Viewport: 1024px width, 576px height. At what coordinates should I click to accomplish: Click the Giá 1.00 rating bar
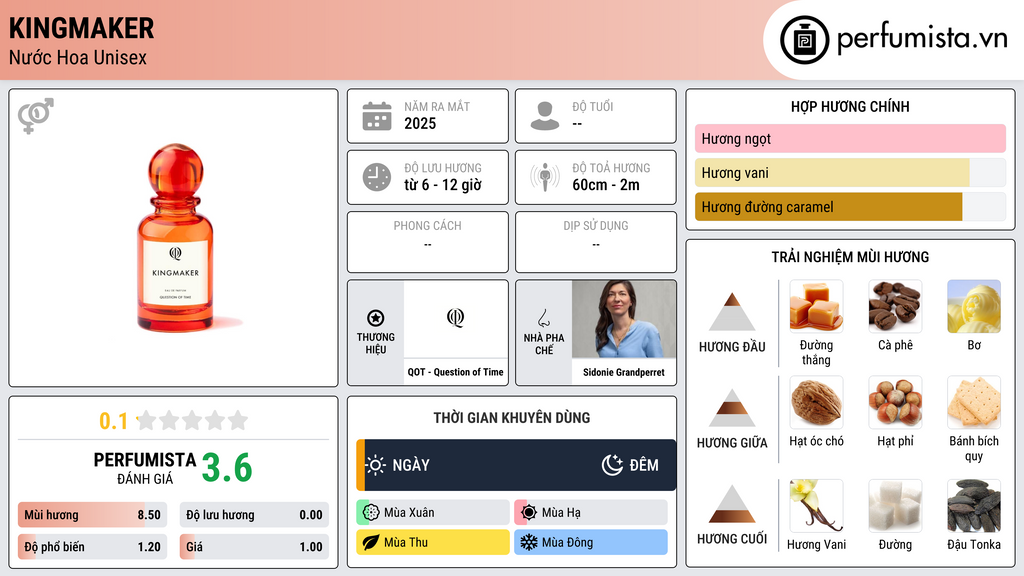(x=254, y=547)
